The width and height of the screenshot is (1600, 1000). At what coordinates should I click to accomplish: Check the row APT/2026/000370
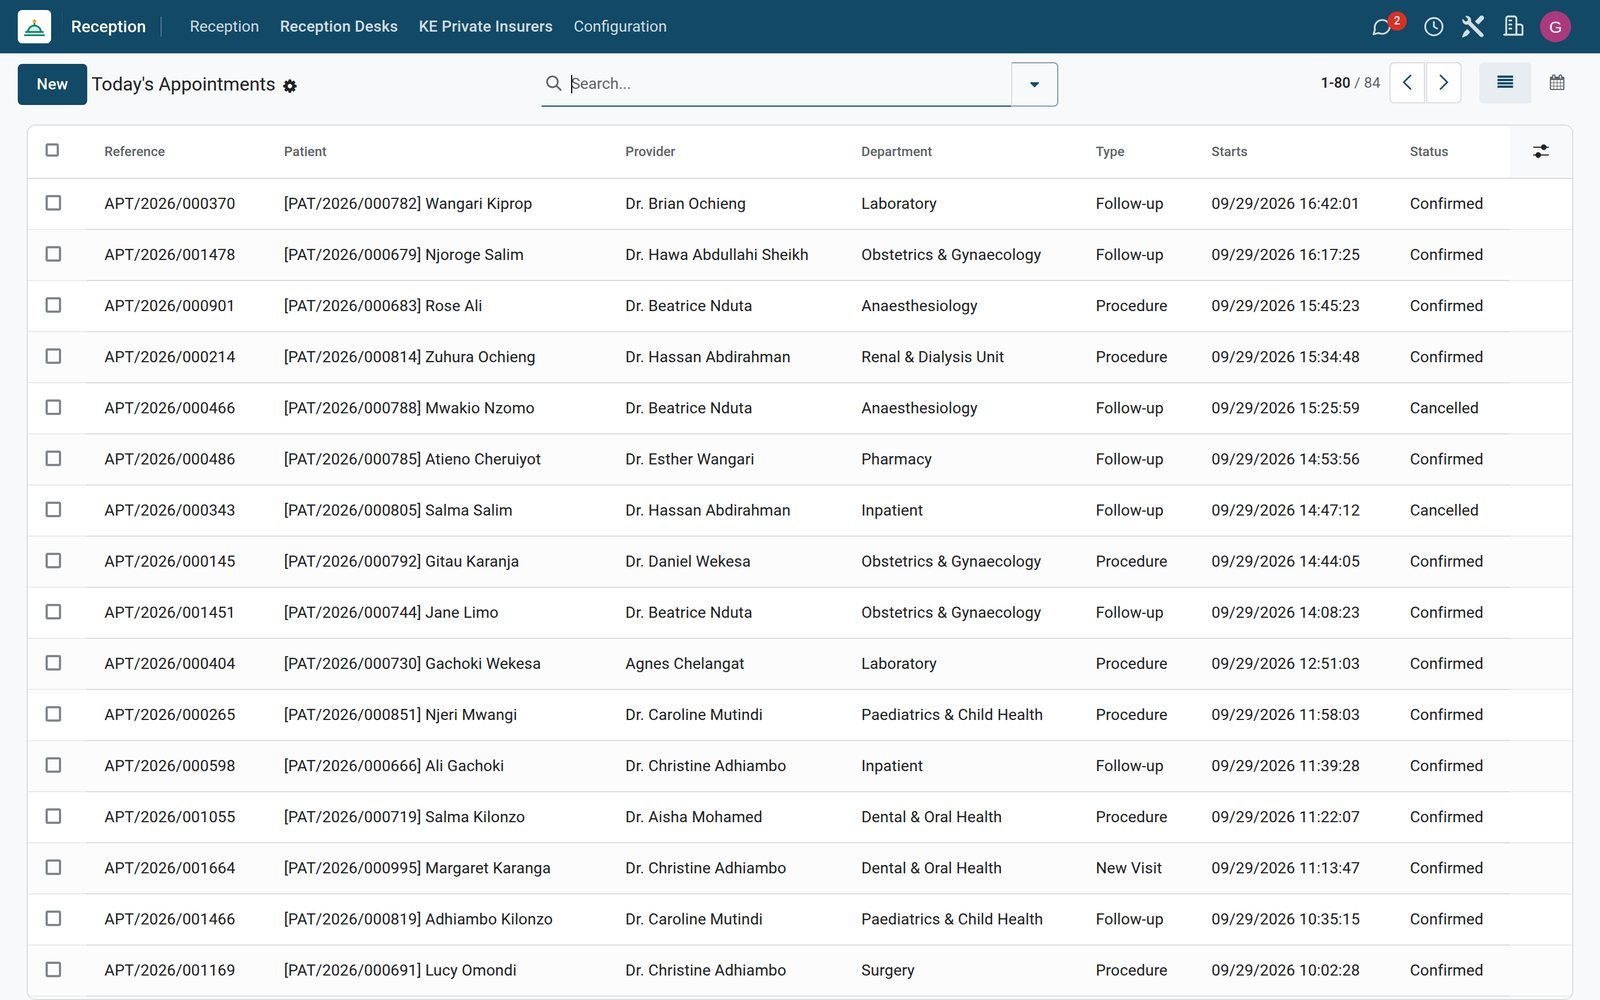53,203
